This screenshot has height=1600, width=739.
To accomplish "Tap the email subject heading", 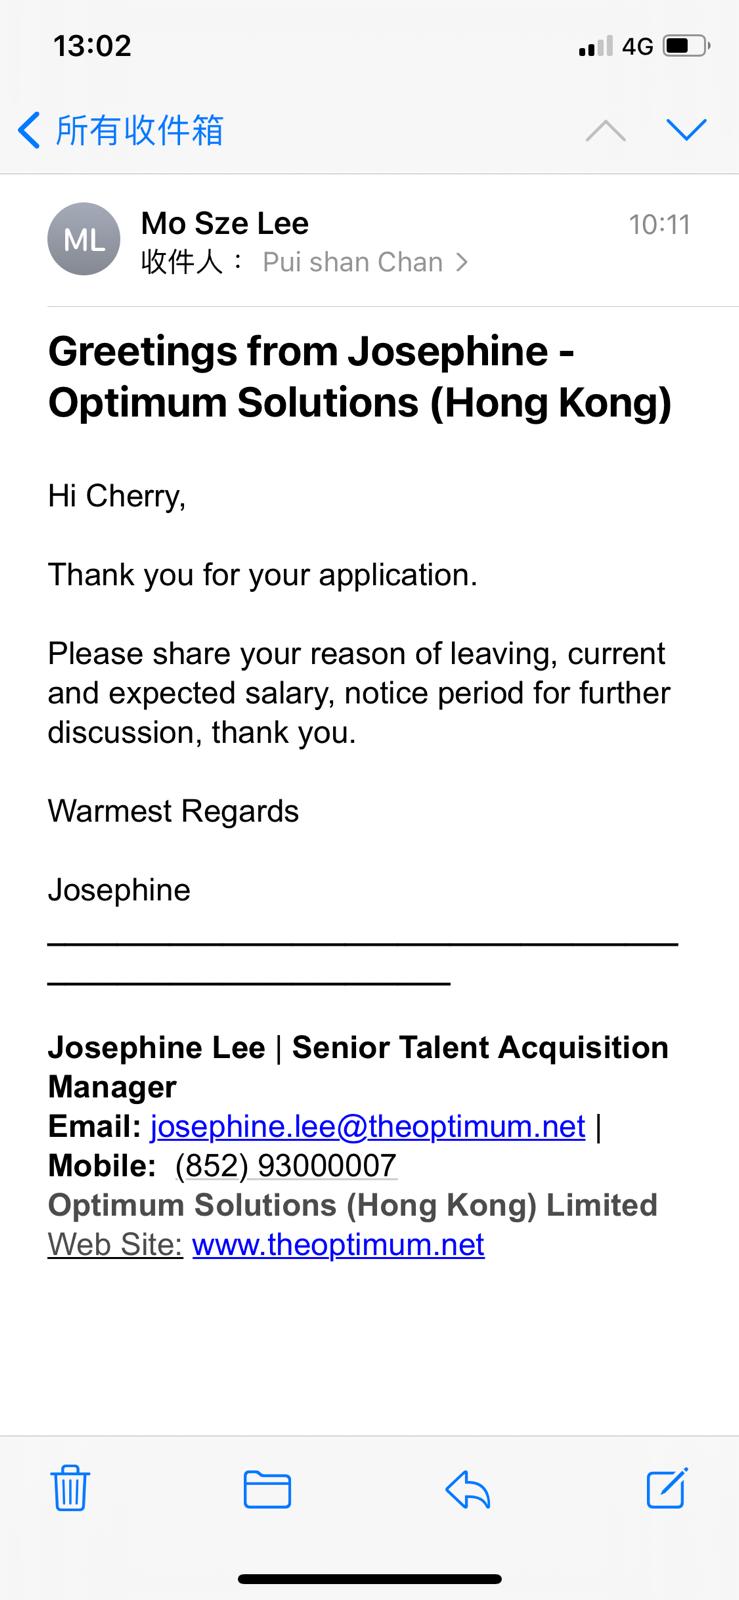I will coord(359,376).
